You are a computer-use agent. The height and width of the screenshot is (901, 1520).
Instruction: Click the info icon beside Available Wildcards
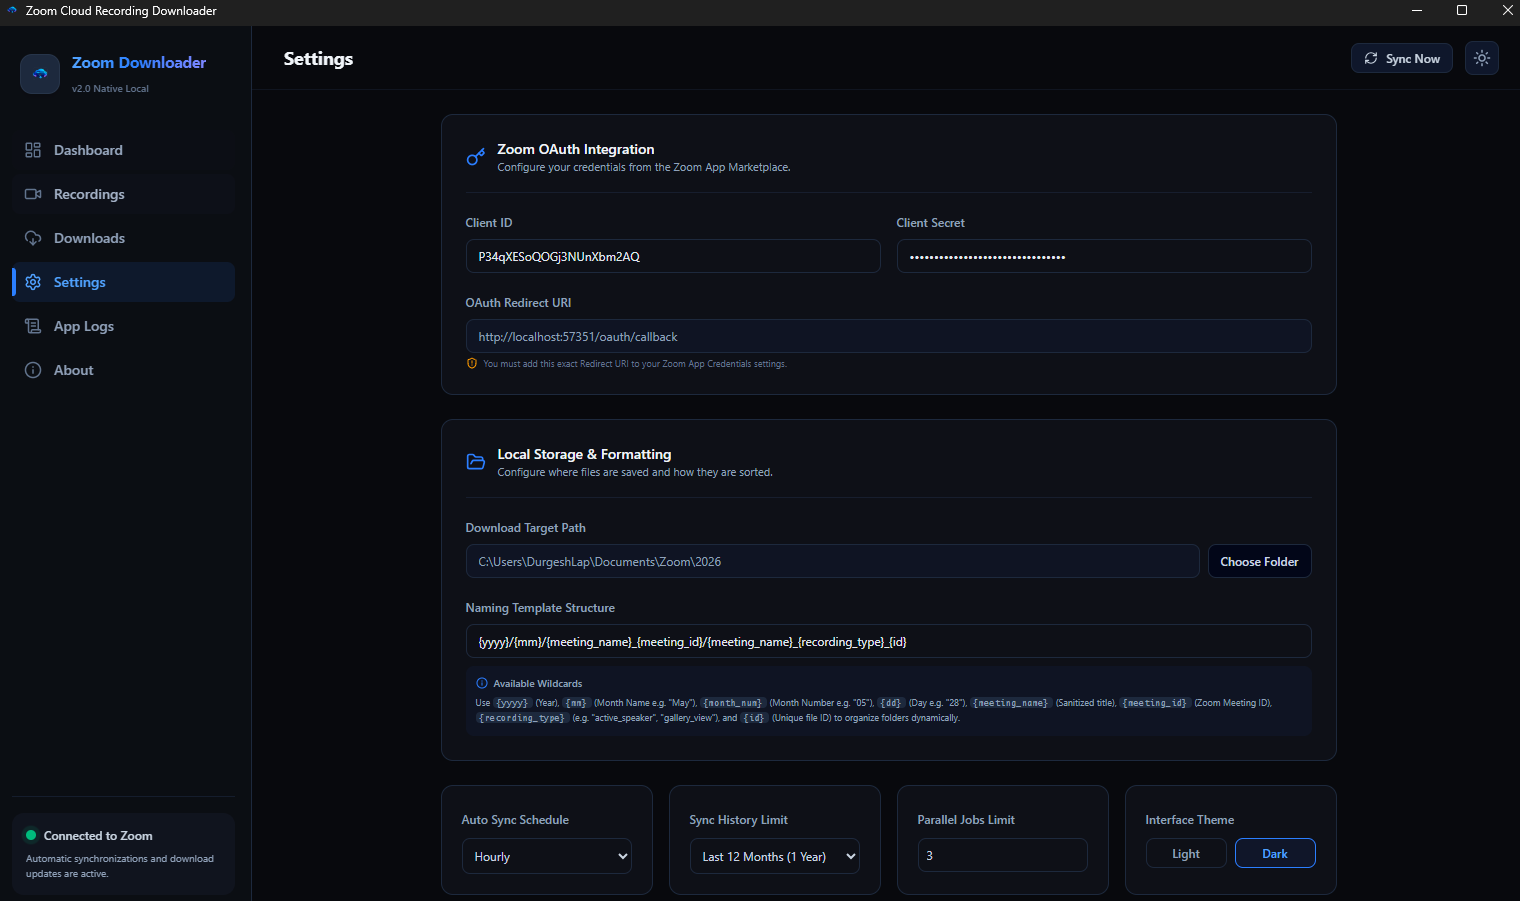point(482,683)
